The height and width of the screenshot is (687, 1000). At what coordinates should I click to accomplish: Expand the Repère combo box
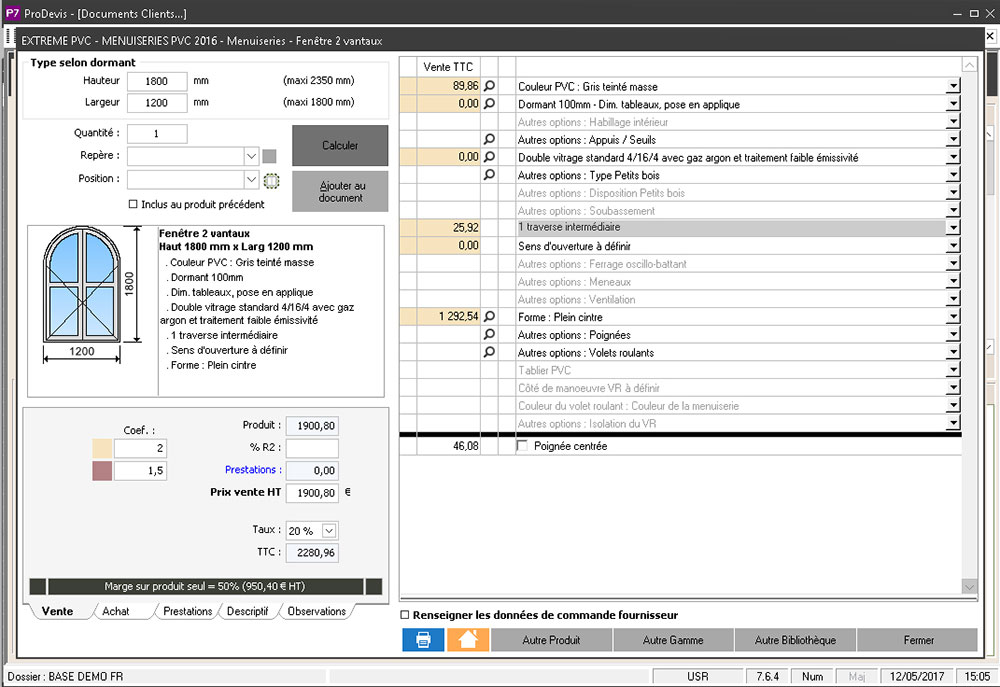coord(251,156)
